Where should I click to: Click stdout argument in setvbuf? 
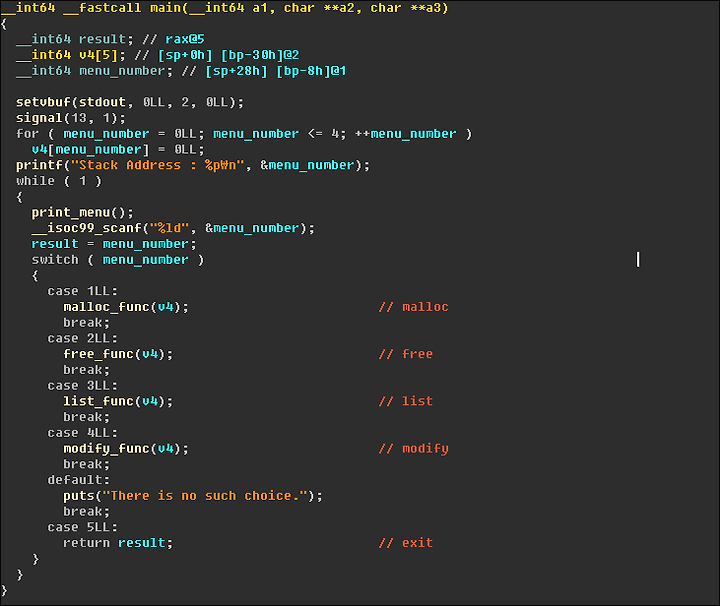[x=102, y=102]
